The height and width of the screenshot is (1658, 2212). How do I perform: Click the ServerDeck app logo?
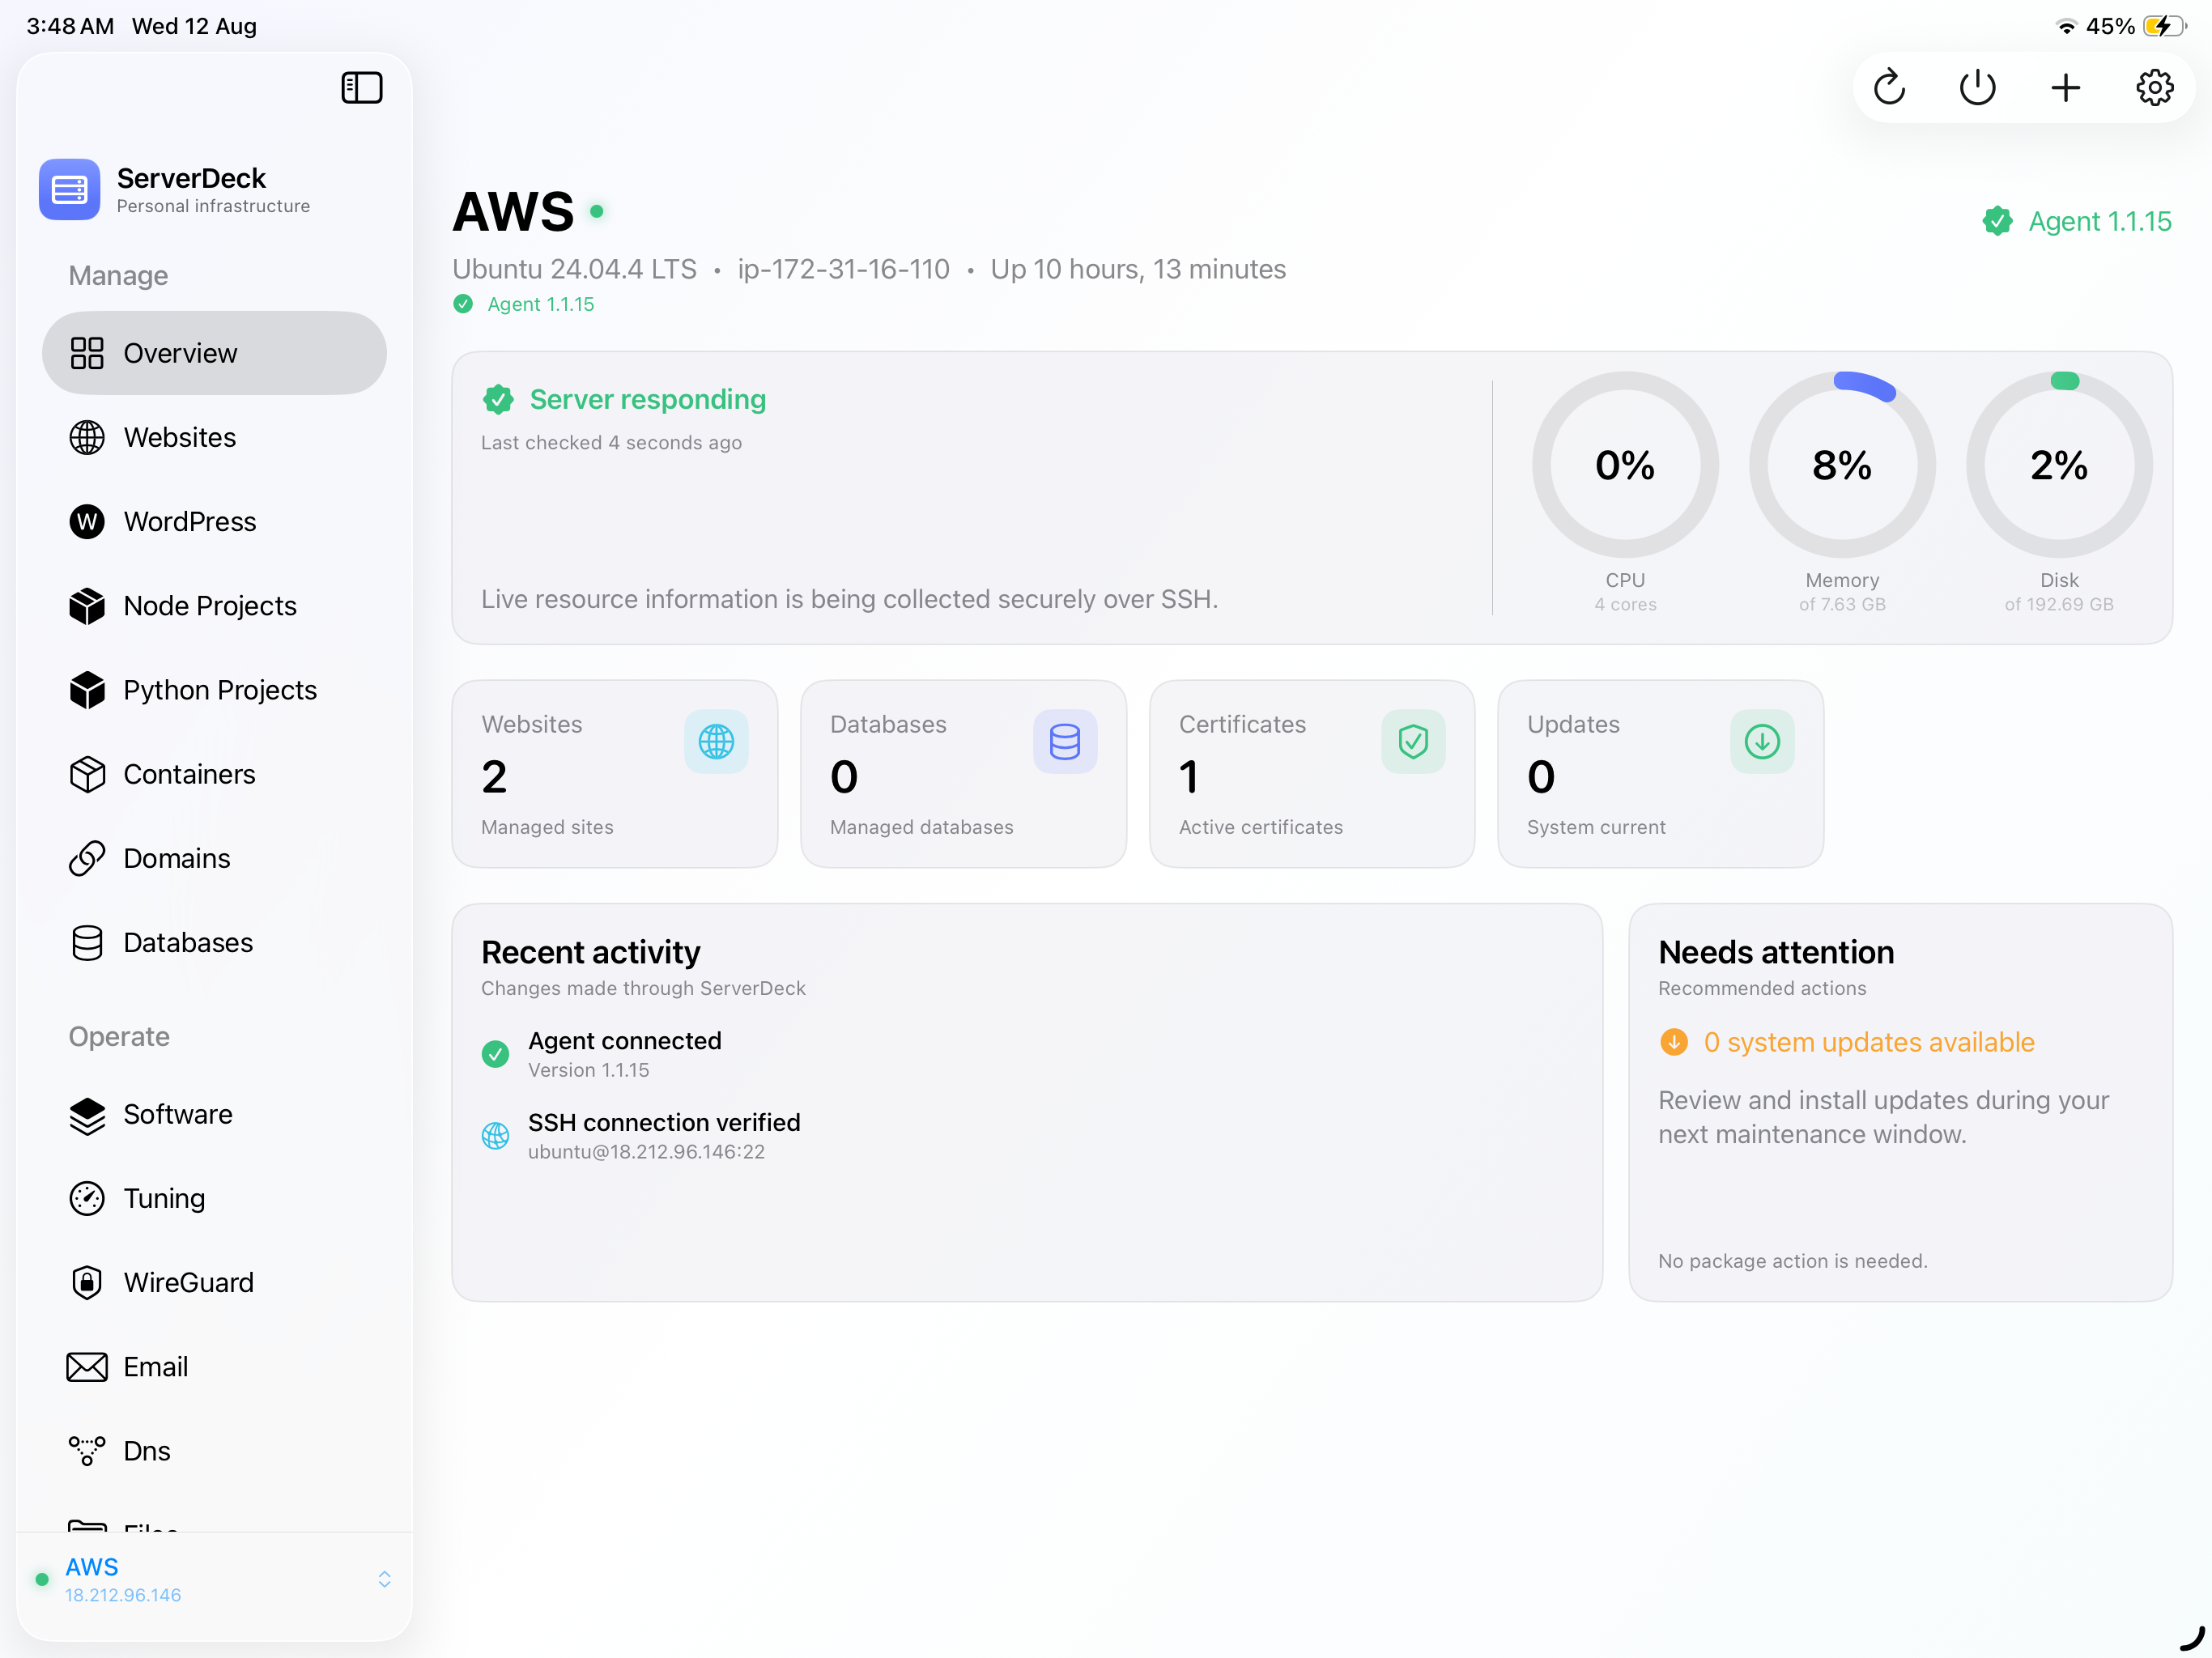(69, 189)
